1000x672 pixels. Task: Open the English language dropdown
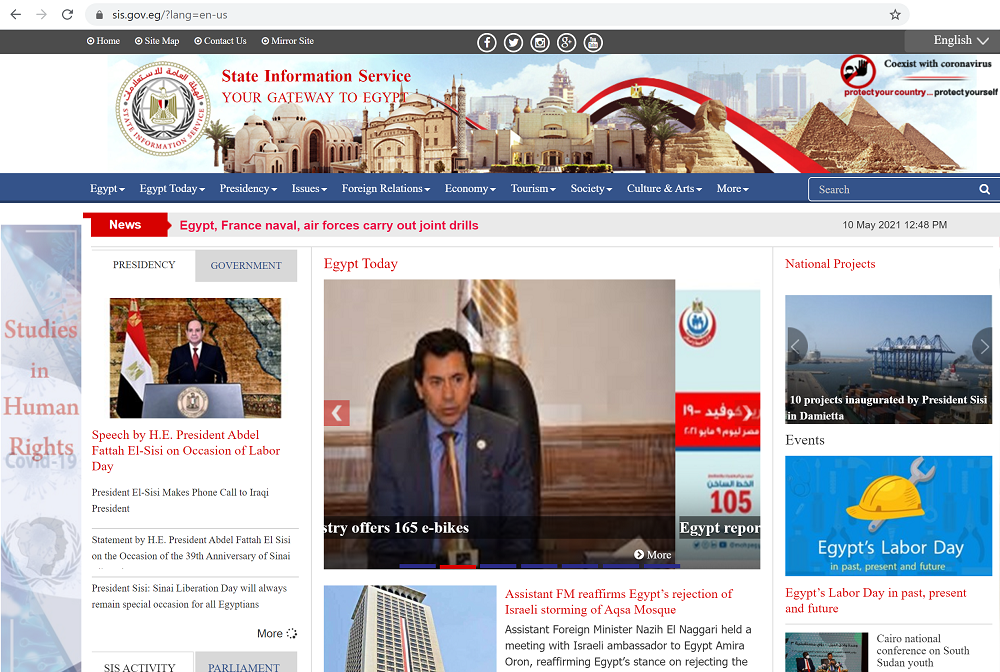point(960,40)
